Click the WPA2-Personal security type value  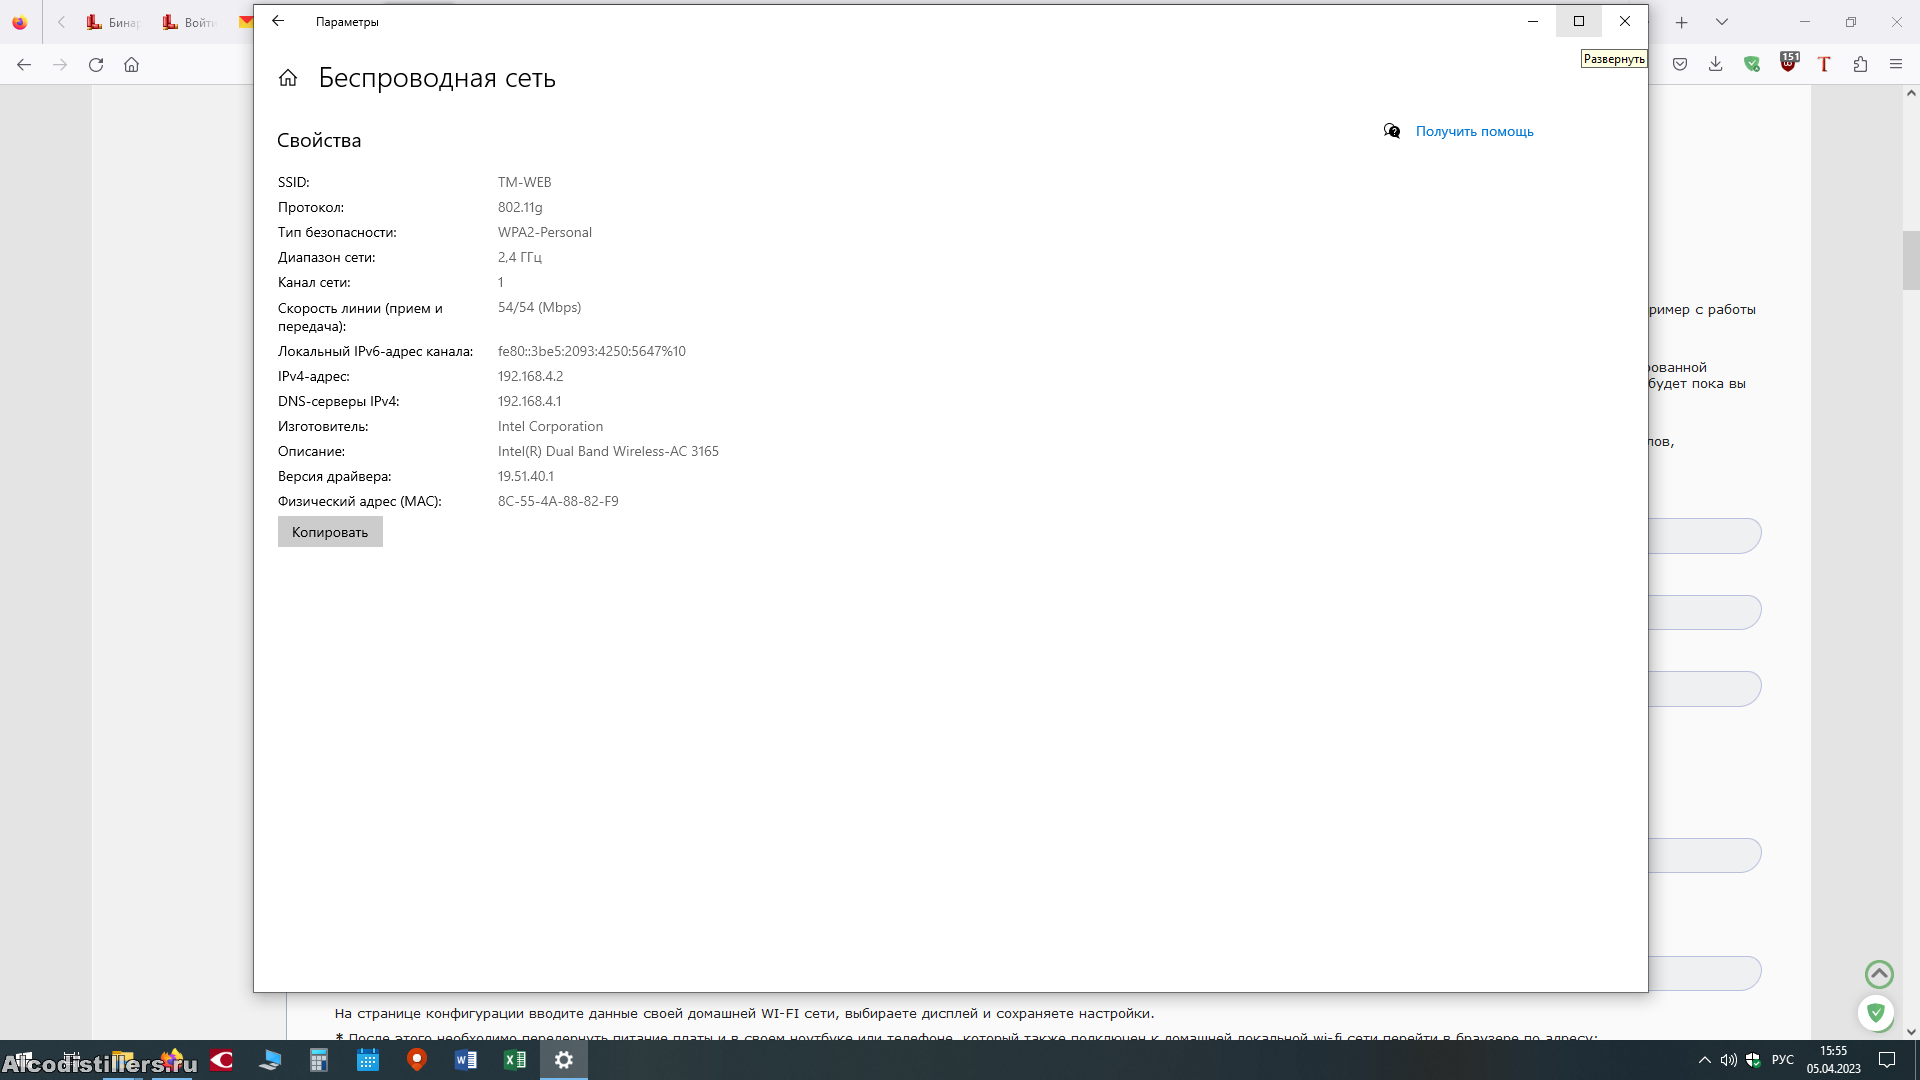545,232
